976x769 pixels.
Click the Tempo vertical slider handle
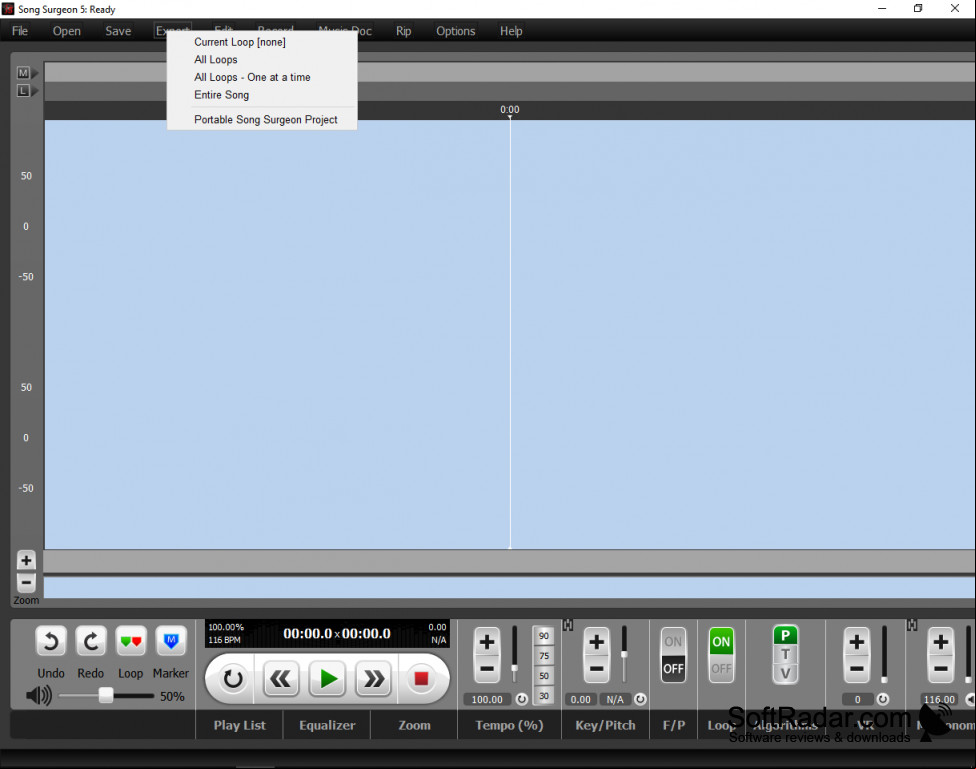click(x=514, y=669)
